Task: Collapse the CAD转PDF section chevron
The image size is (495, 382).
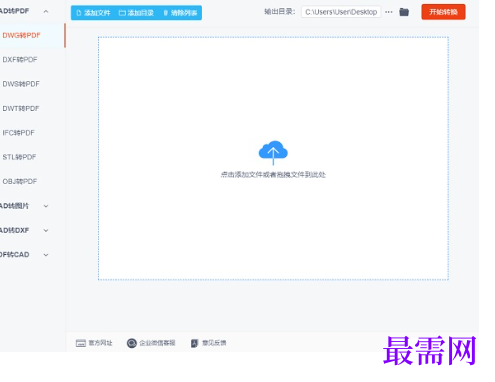Action: coord(46,11)
